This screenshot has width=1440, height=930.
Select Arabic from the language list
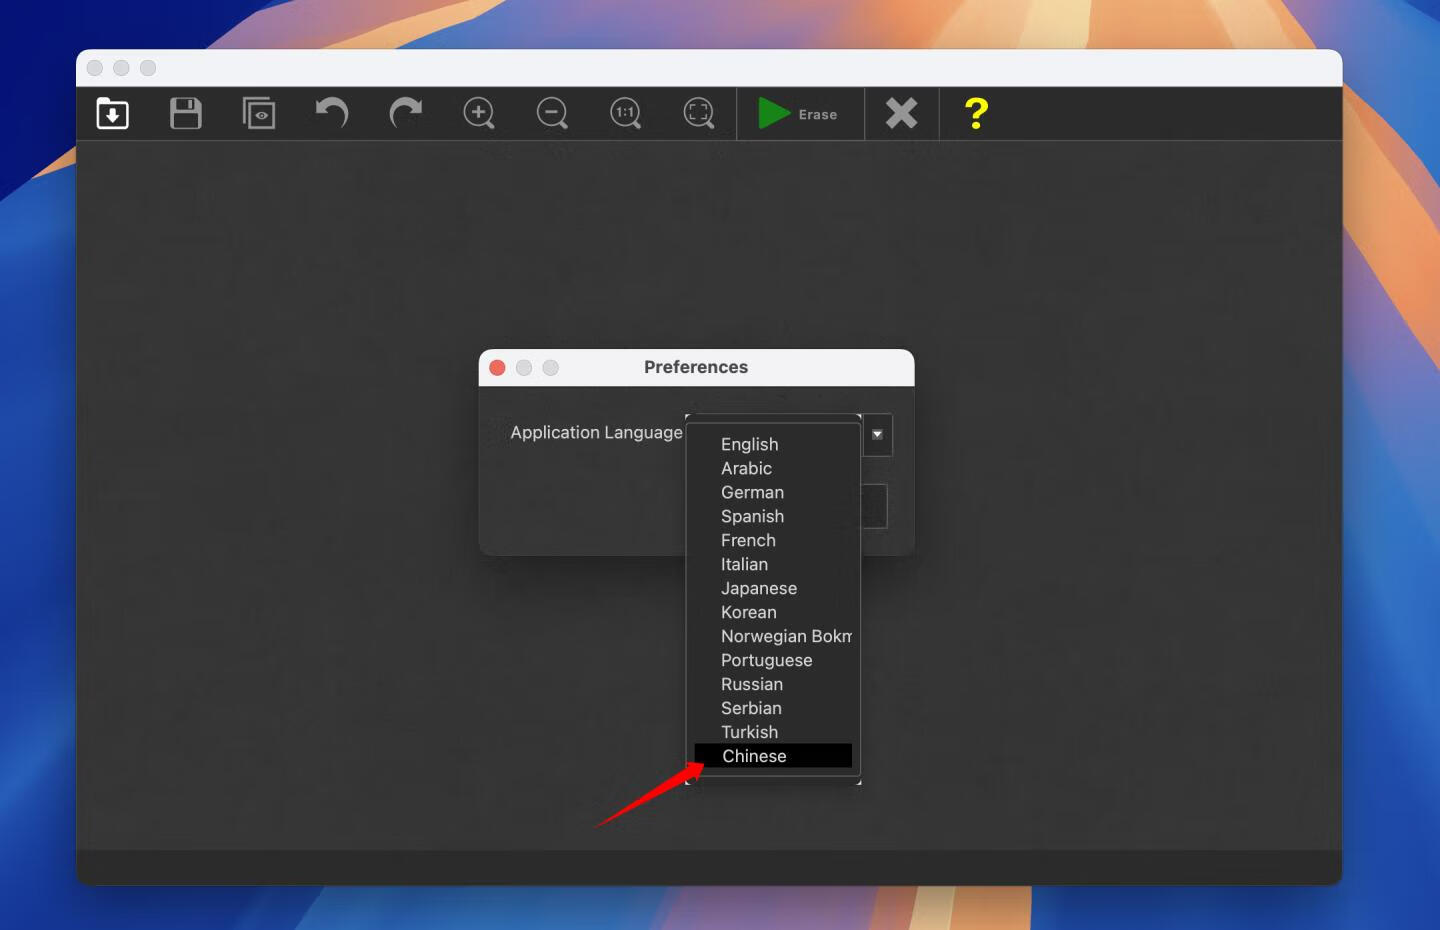click(773, 468)
